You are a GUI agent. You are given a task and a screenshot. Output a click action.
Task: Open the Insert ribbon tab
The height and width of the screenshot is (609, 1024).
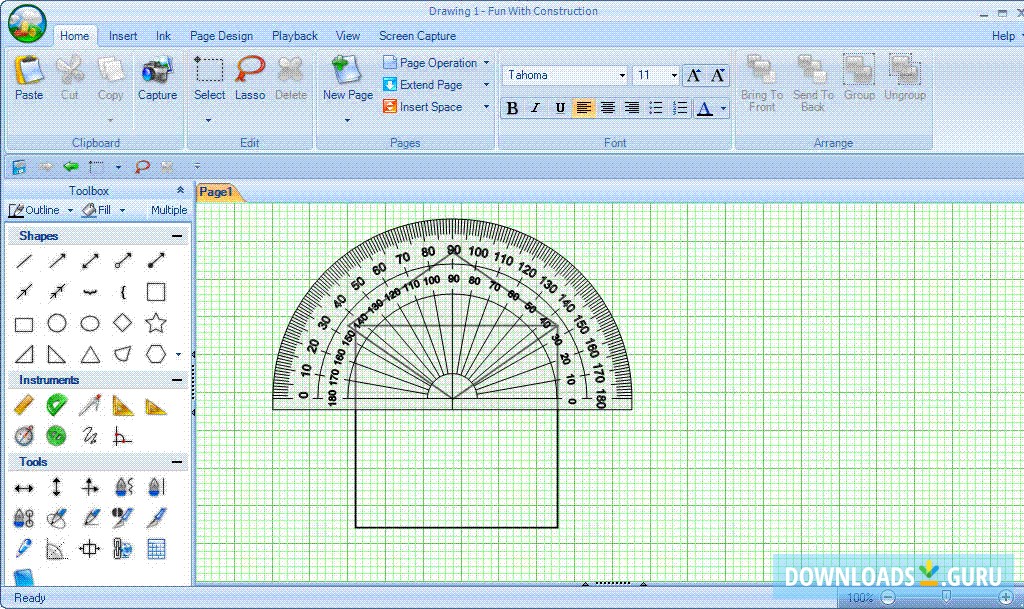[123, 36]
